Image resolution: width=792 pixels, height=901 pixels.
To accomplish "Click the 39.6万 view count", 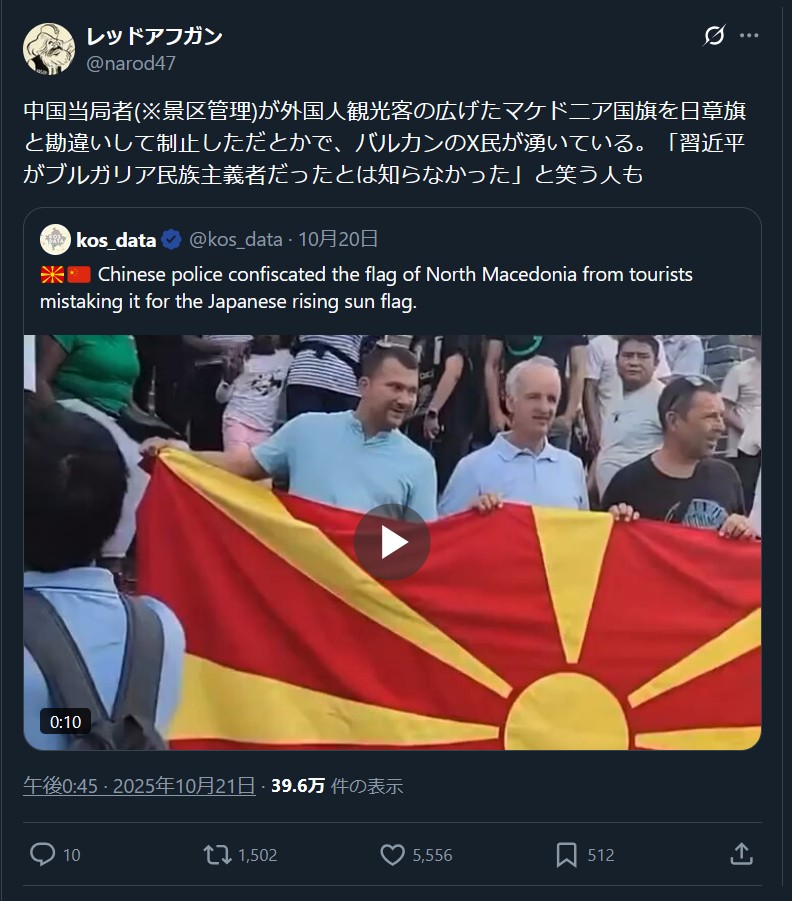I will coord(298,786).
